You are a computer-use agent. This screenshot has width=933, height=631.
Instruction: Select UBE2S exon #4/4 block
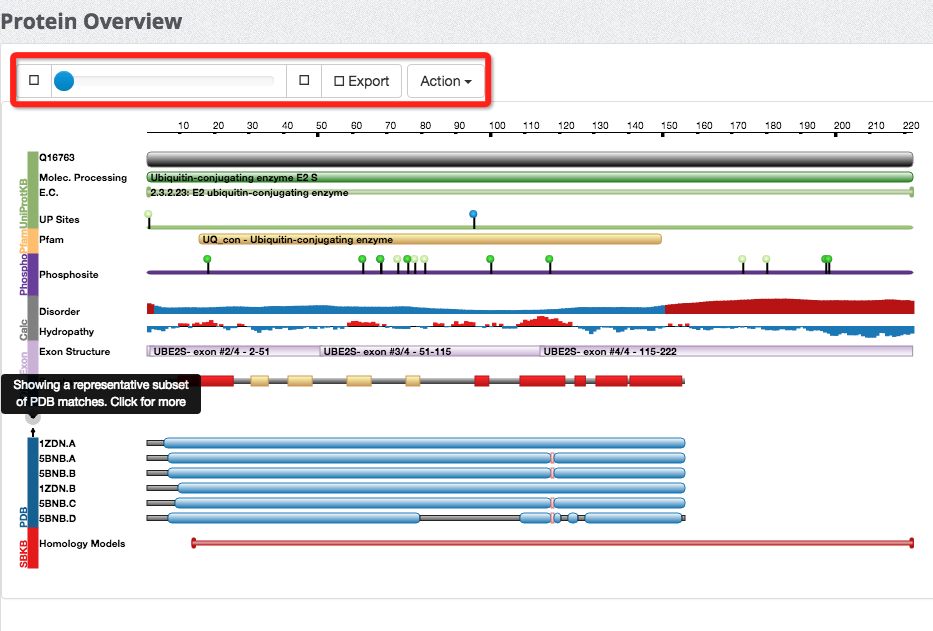point(726,352)
